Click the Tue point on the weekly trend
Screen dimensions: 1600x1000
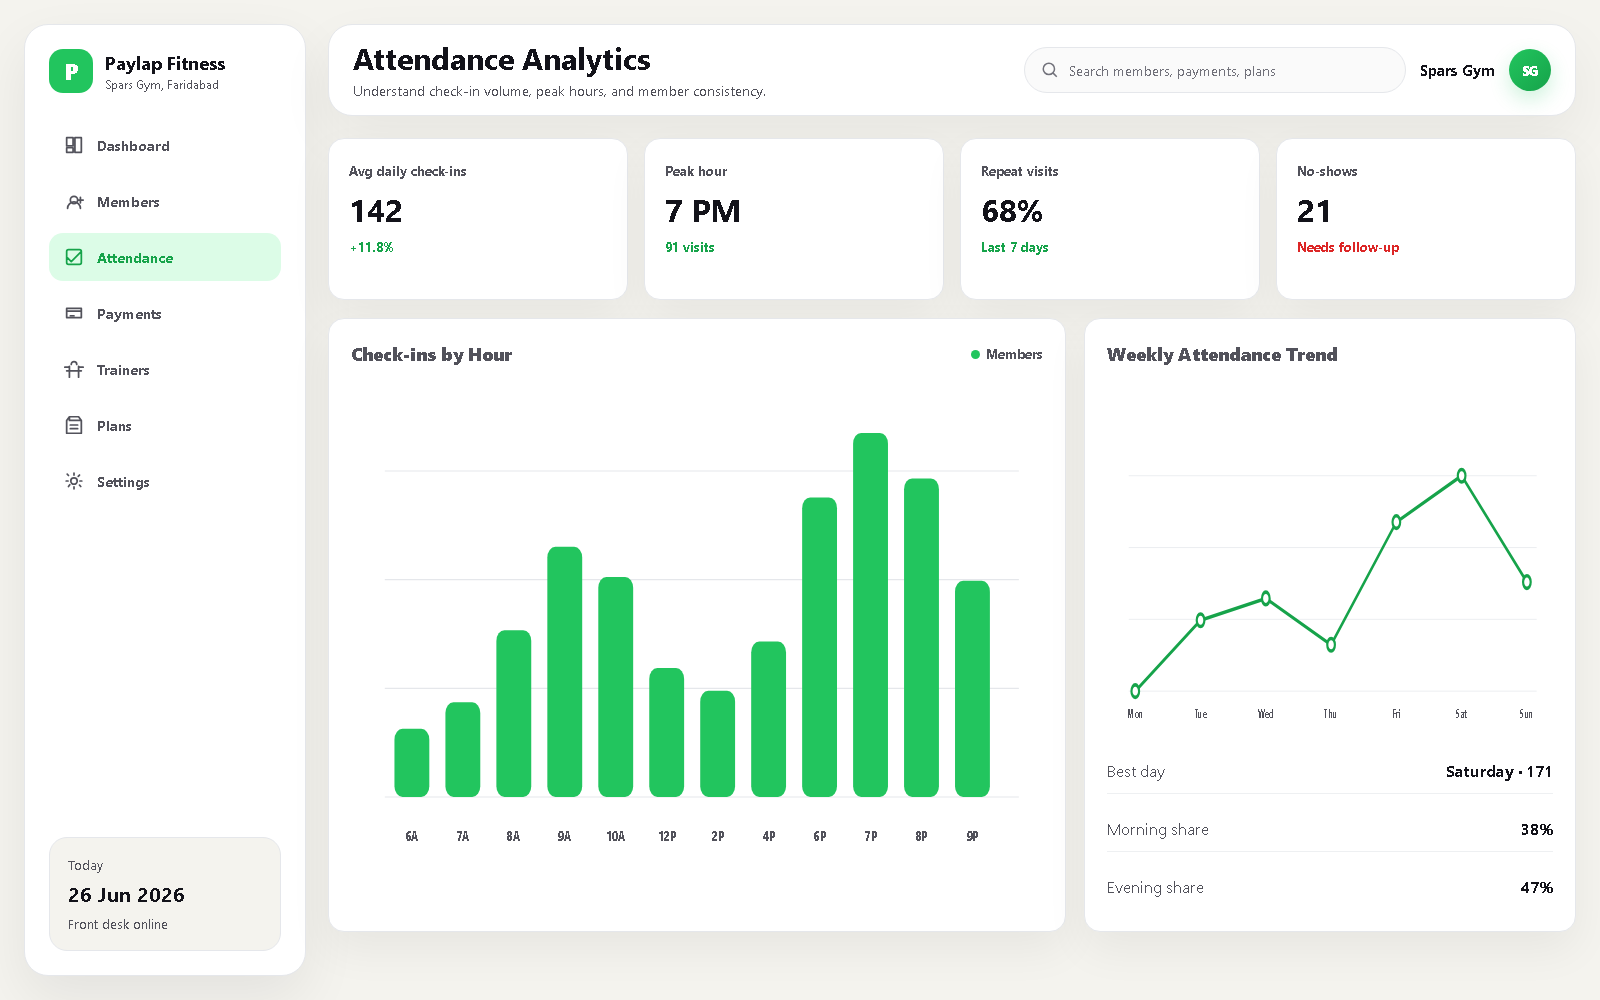pyautogui.click(x=1200, y=620)
